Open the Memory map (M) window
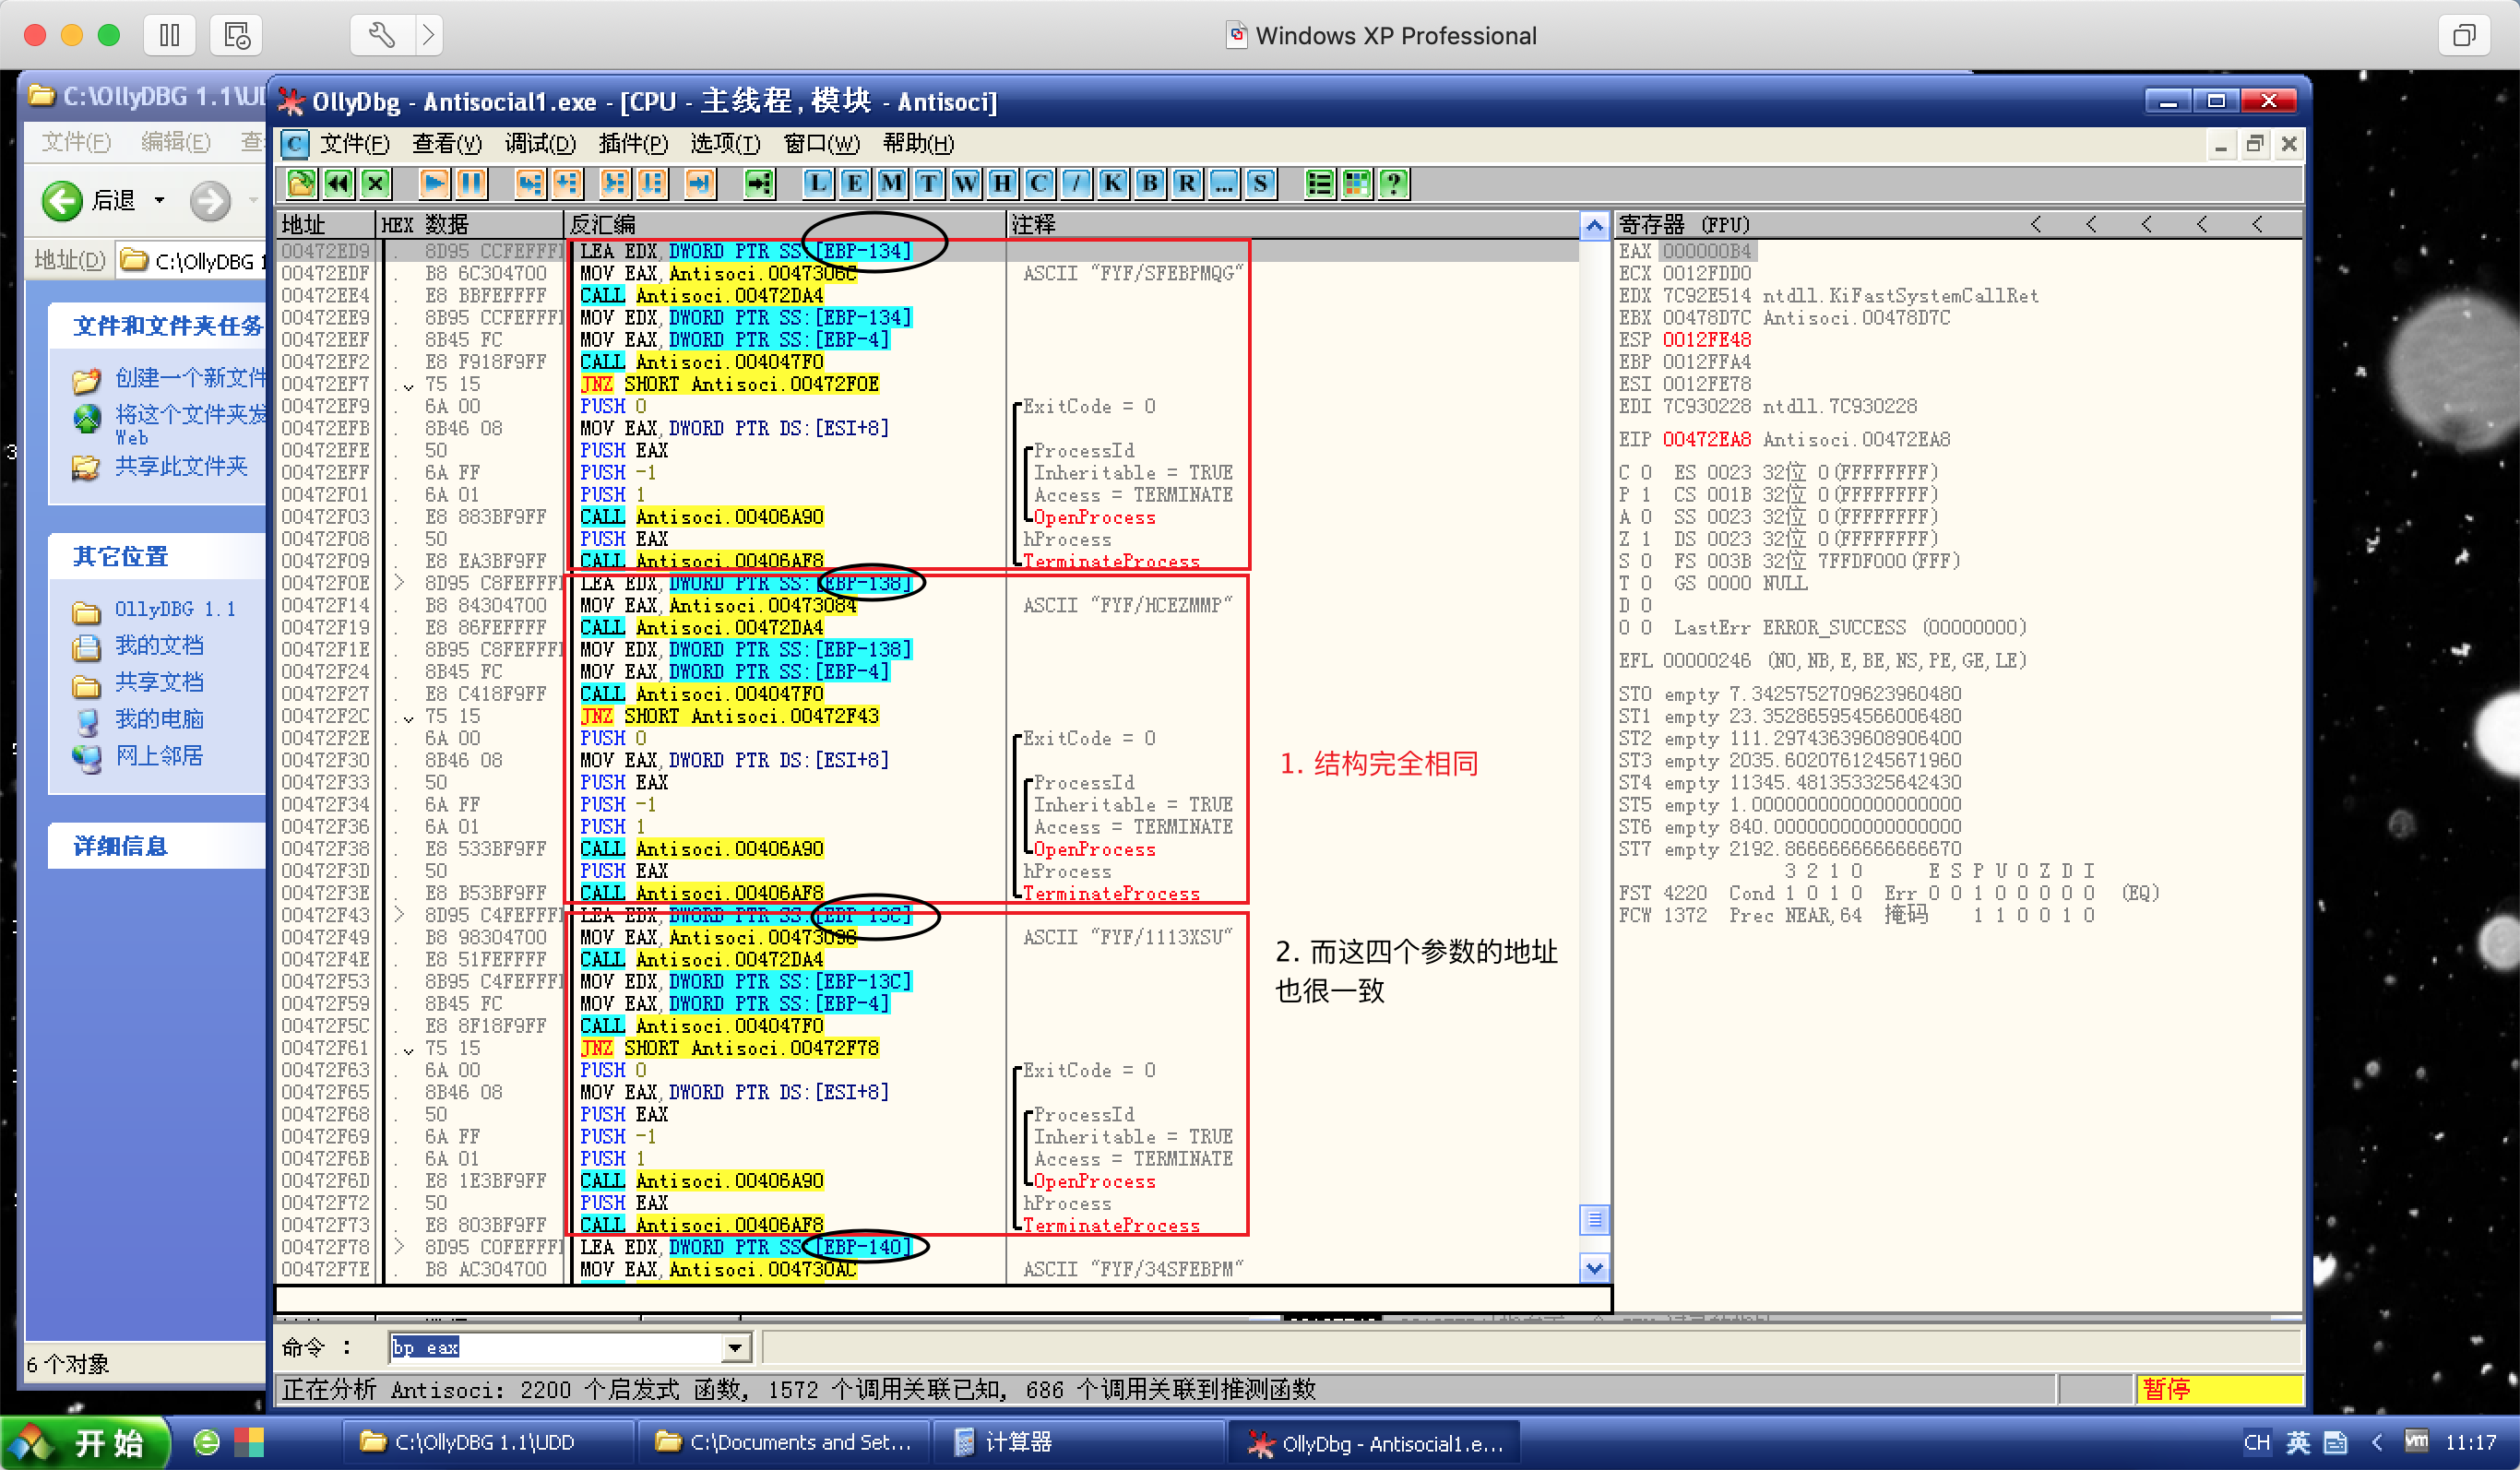 pyautogui.click(x=891, y=183)
